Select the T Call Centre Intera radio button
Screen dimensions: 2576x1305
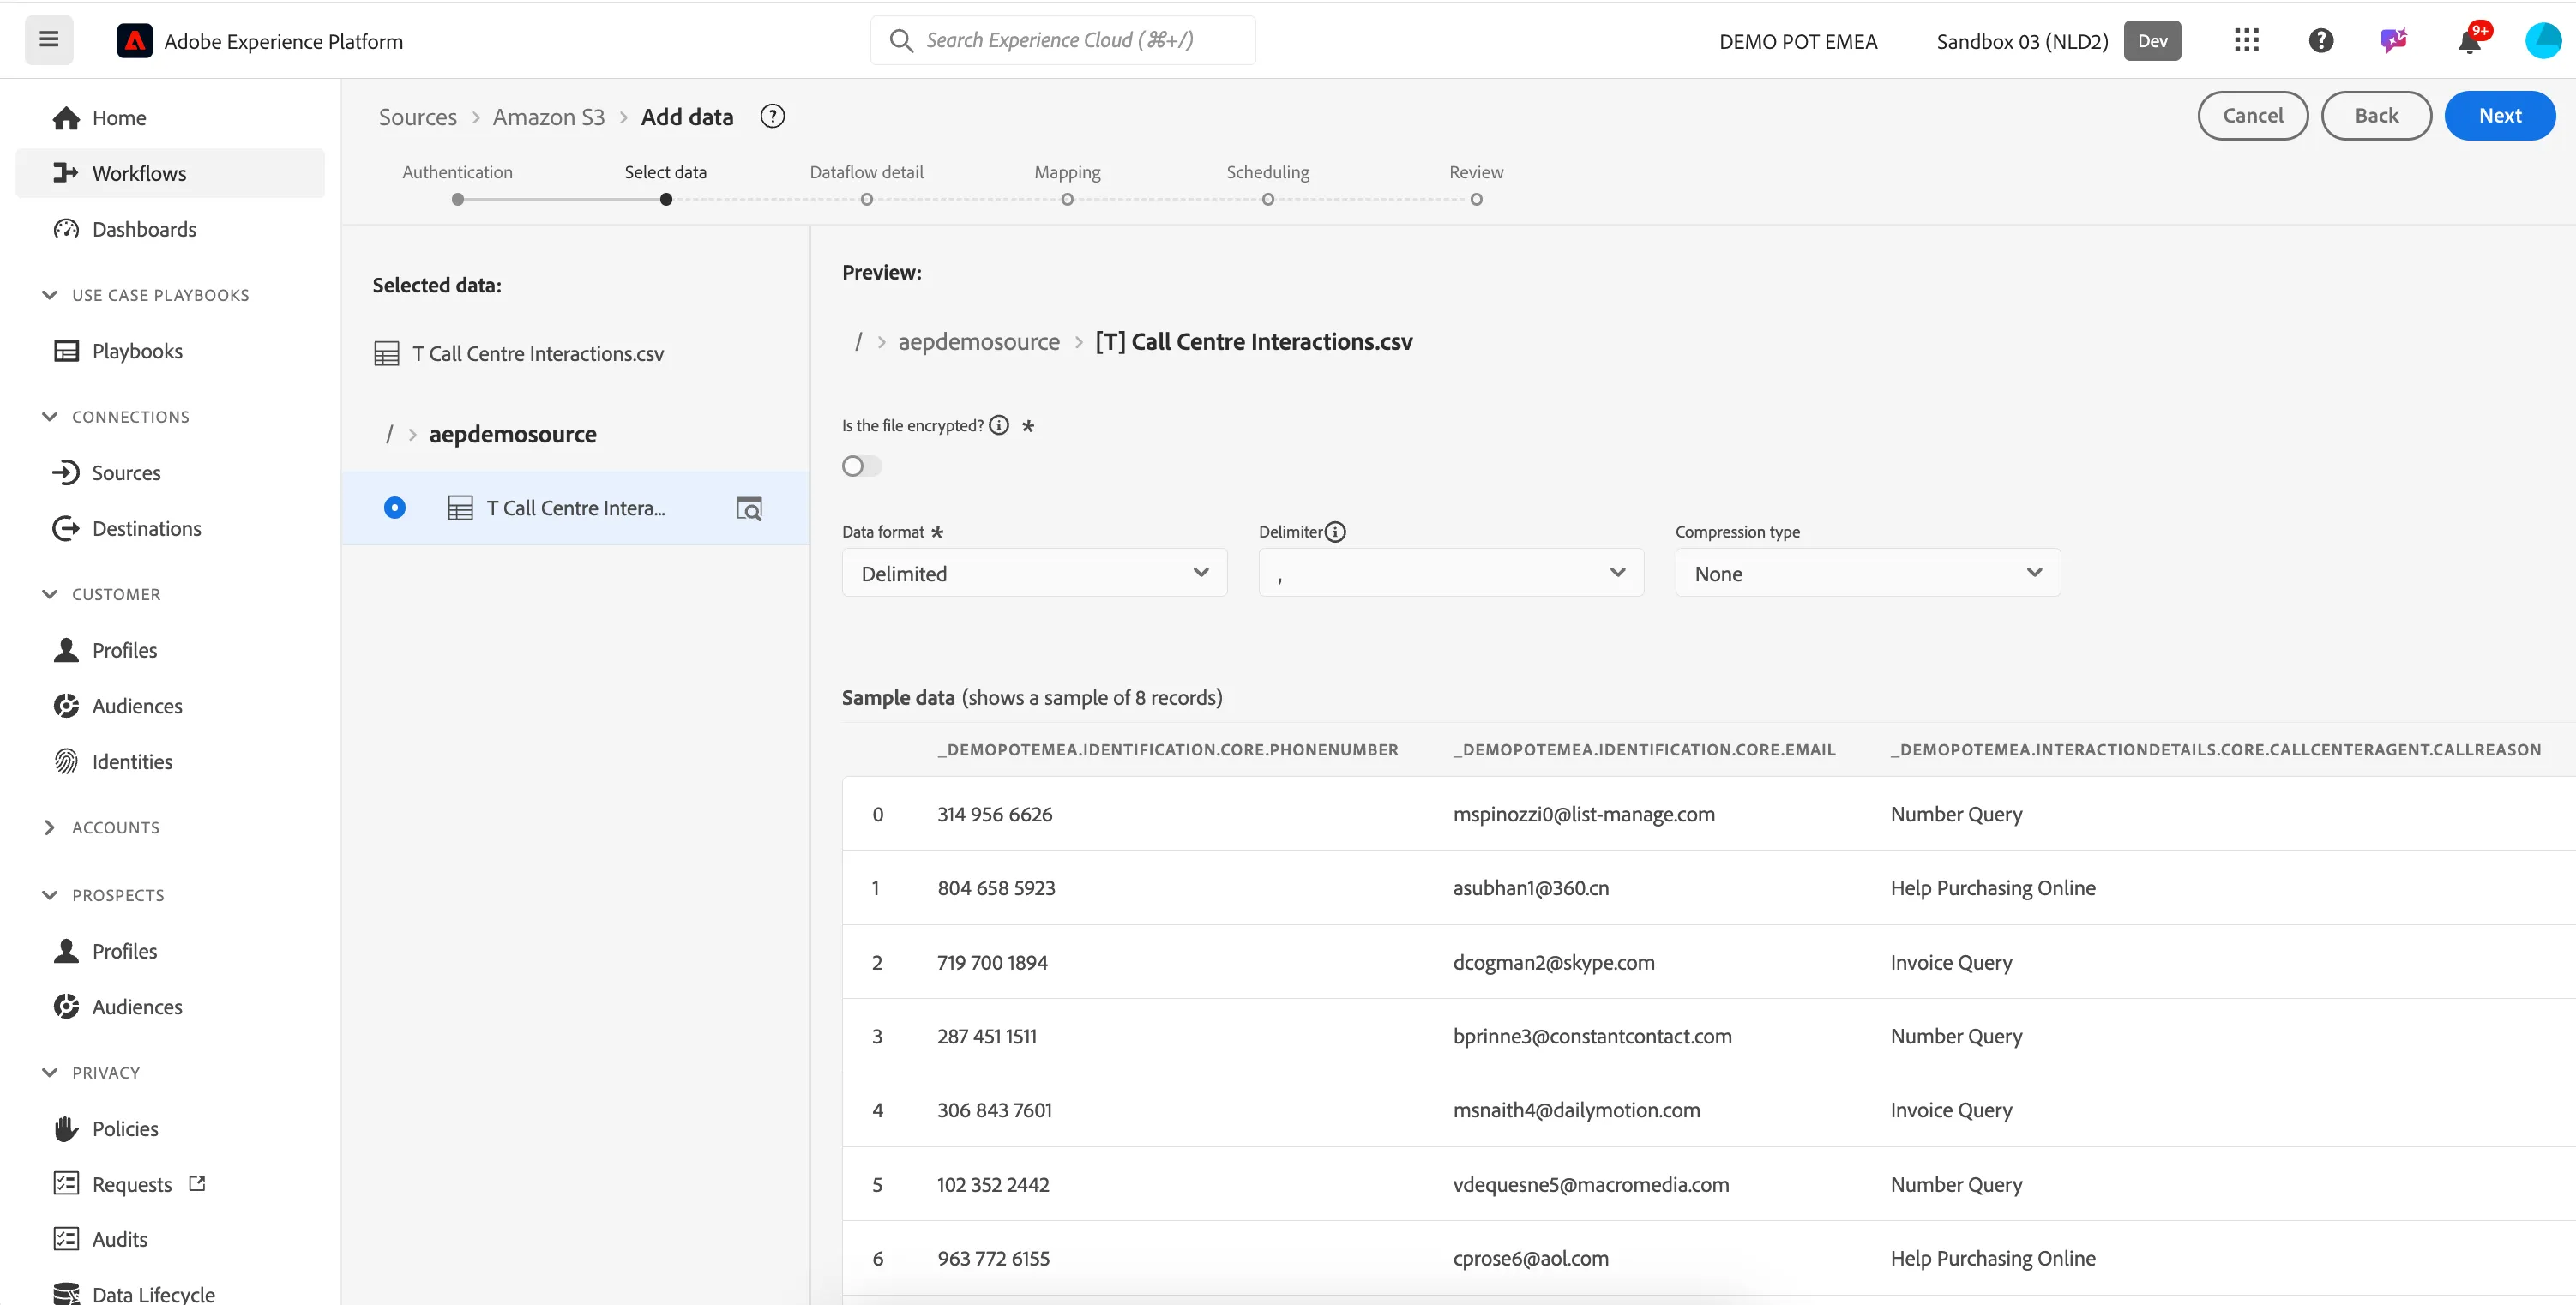click(395, 508)
